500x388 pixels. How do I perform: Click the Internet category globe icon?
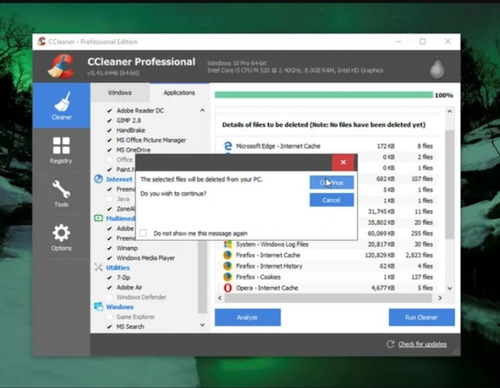(98, 179)
